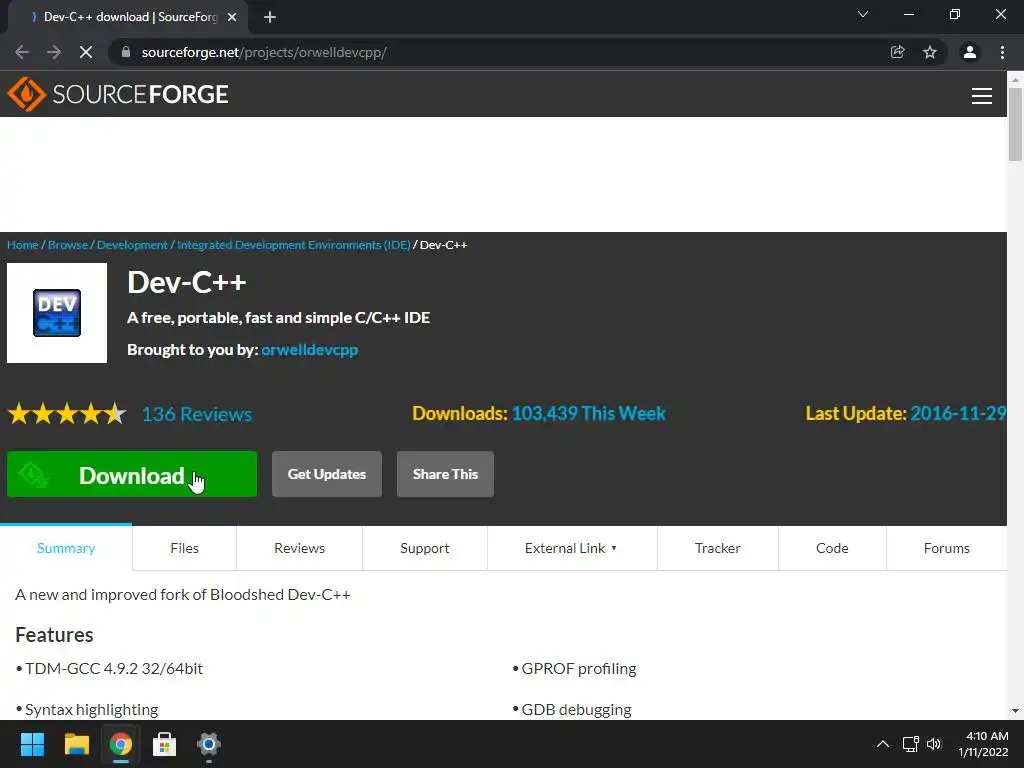The width and height of the screenshot is (1024, 768).
Task: Go to the Browse breadcrumb
Action: (x=68, y=245)
